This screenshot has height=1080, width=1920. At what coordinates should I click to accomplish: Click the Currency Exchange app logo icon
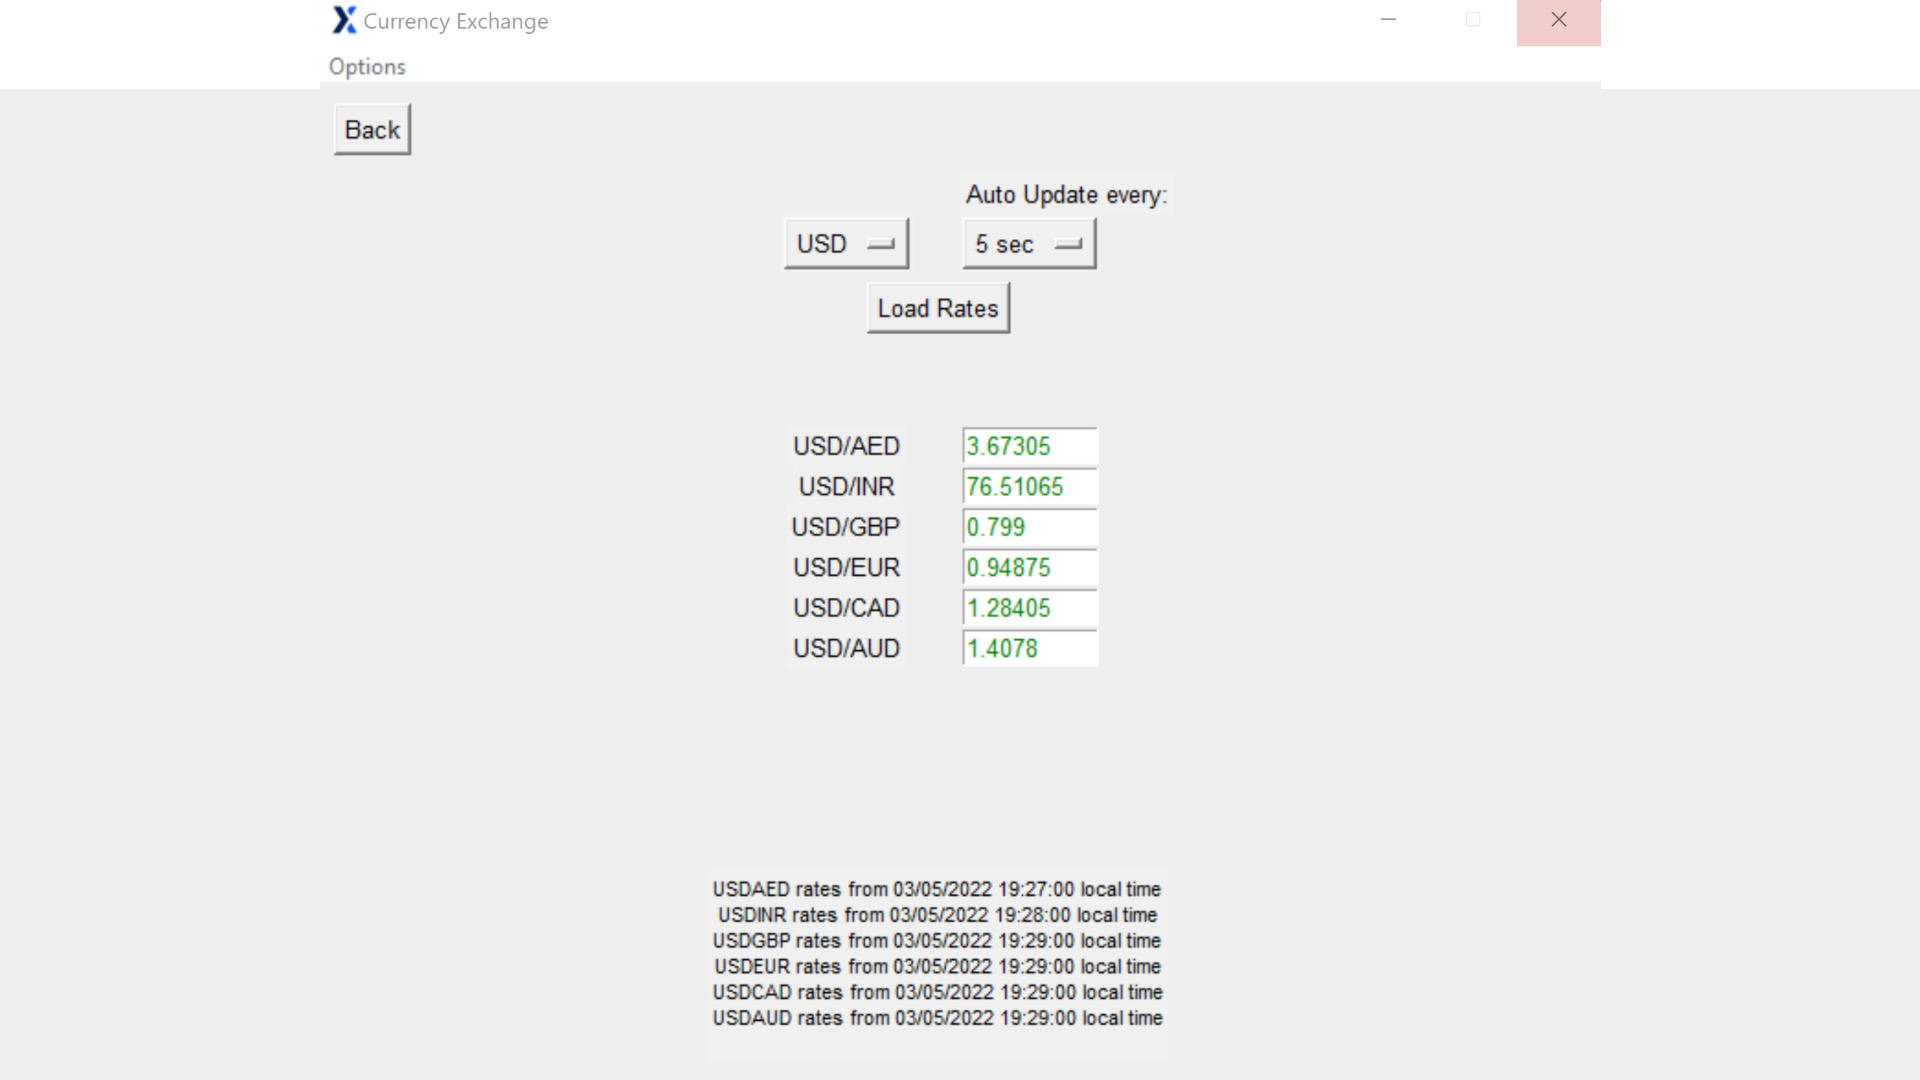tap(344, 20)
